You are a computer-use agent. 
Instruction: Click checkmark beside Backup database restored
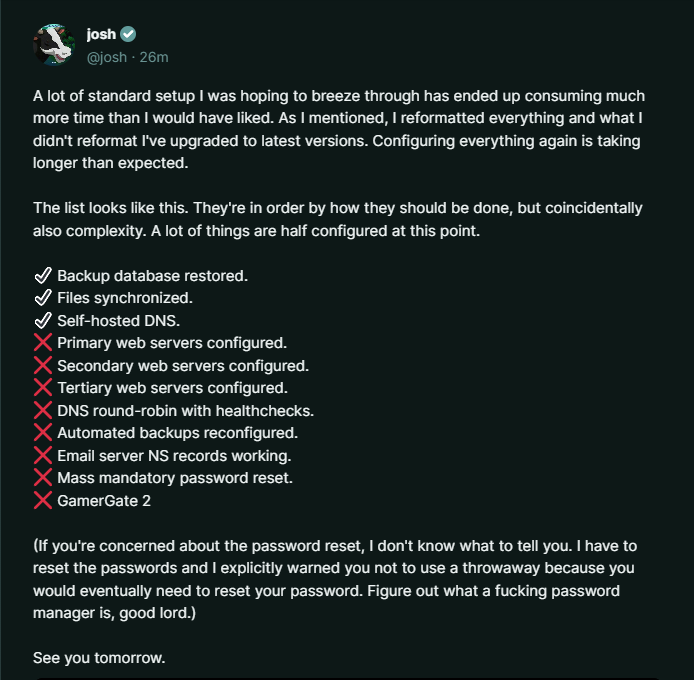click(x=43, y=275)
